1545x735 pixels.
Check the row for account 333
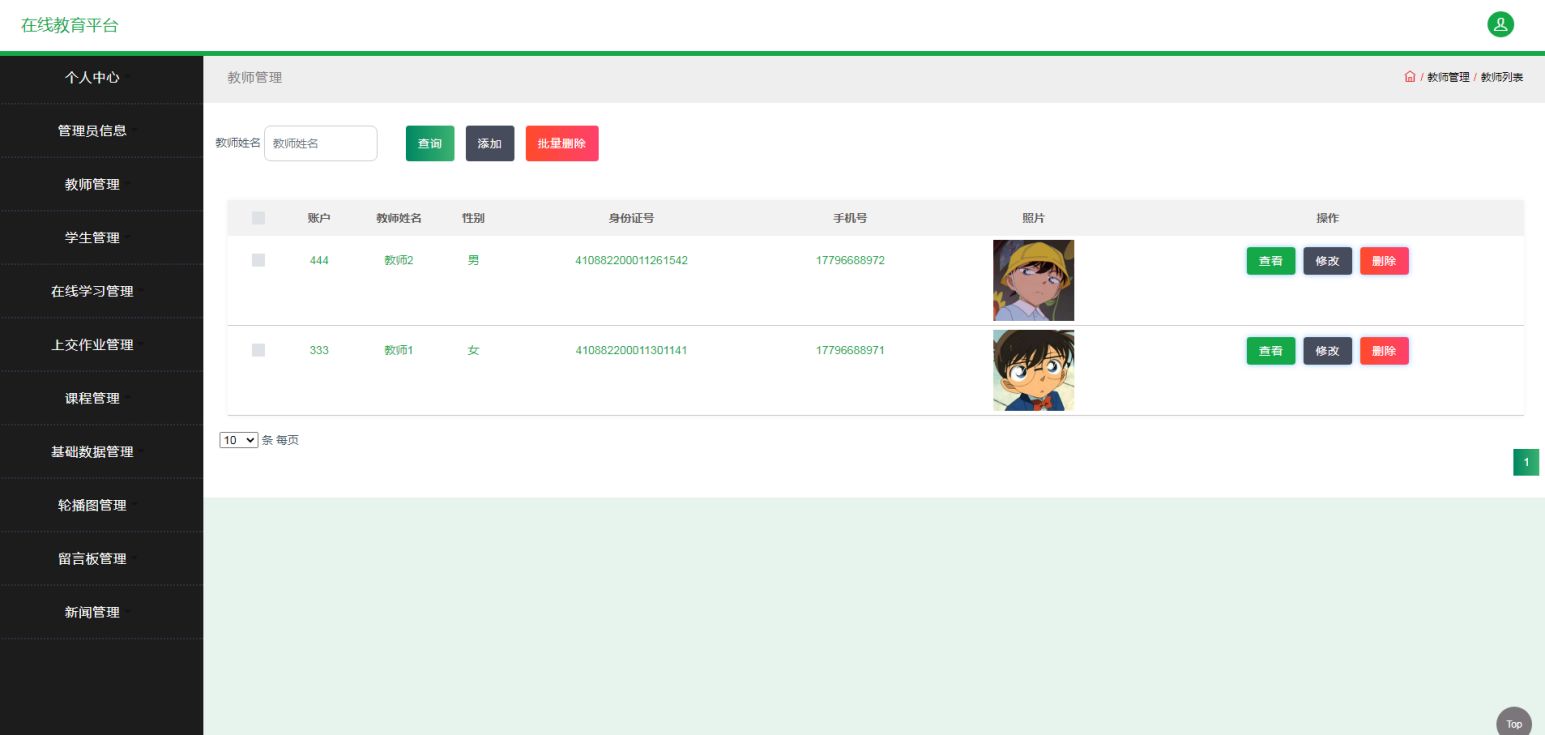(x=258, y=350)
